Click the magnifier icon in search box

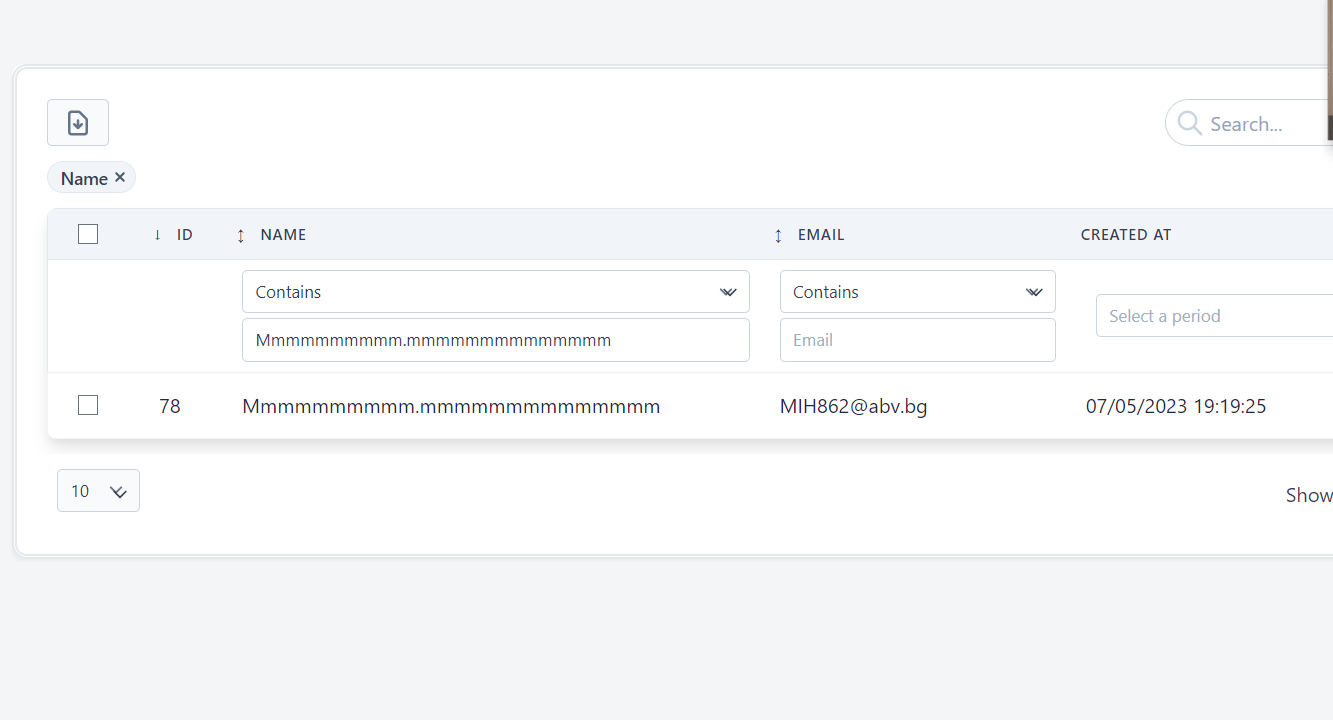(x=1189, y=123)
